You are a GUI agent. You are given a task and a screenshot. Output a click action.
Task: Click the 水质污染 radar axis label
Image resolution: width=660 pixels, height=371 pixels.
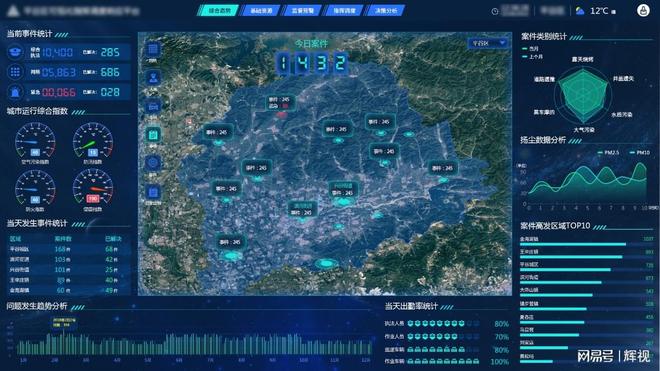coord(622,115)
